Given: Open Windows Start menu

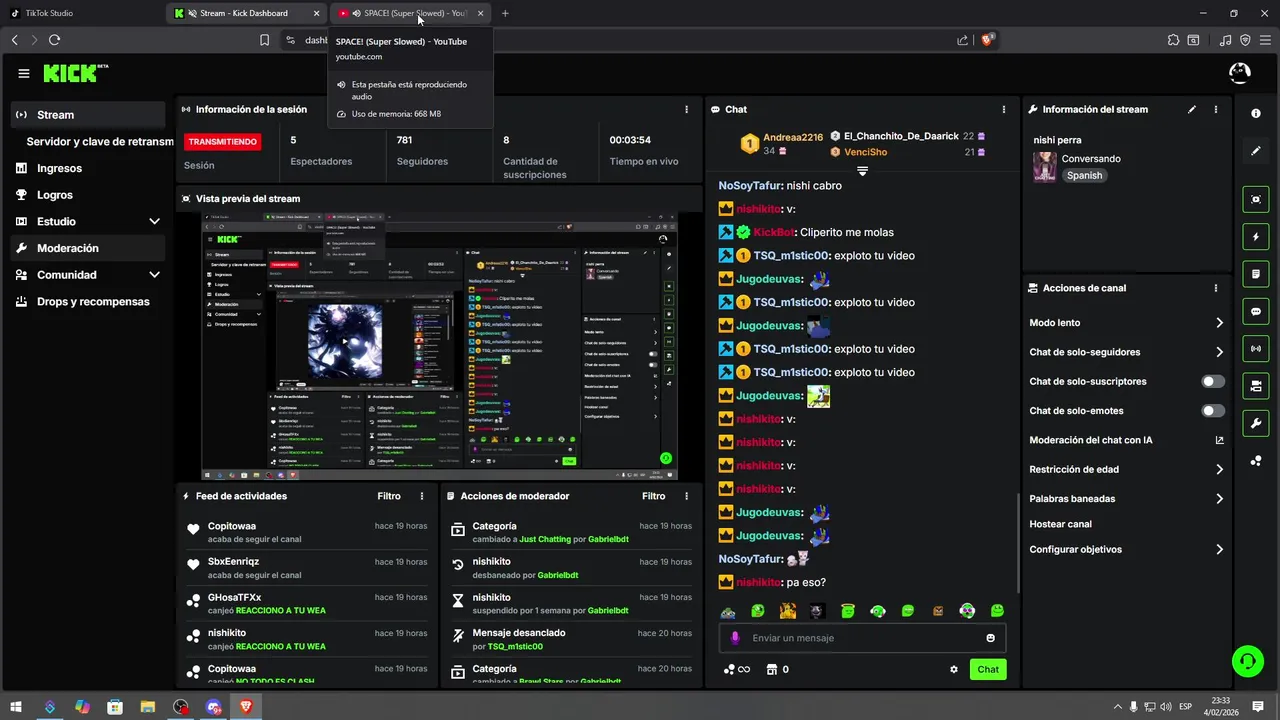Looking at the screenshot, I should point(17,707).
